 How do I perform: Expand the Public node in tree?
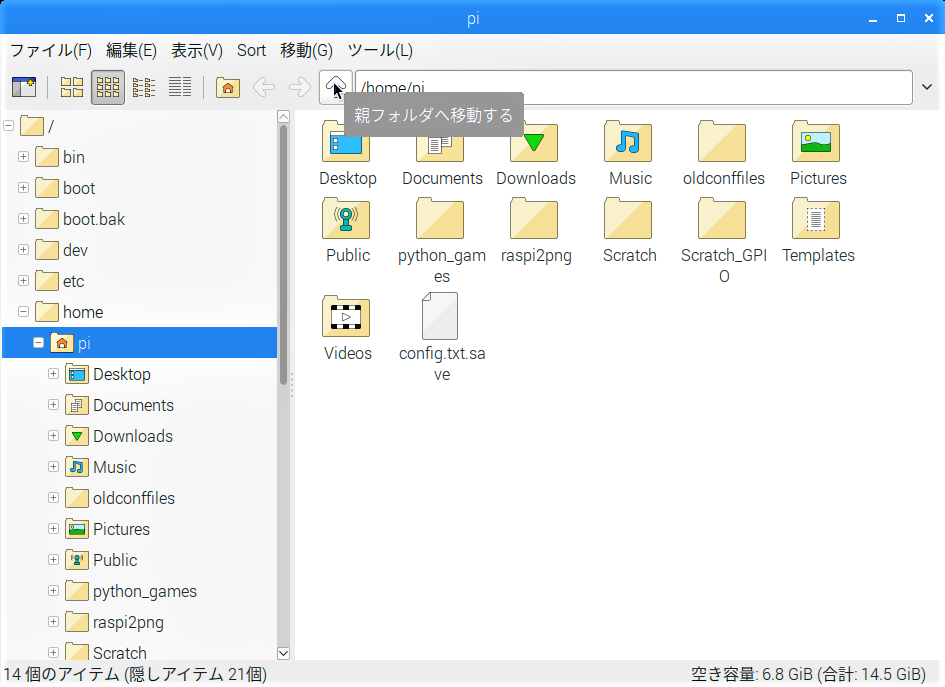coord(54,560)
